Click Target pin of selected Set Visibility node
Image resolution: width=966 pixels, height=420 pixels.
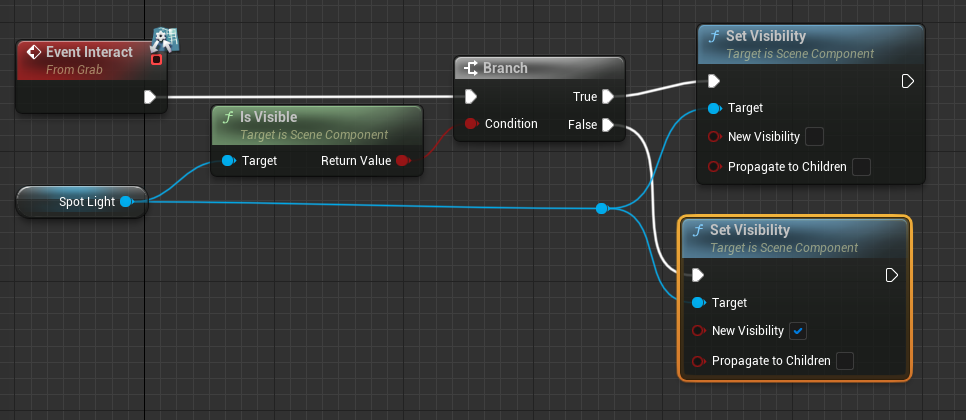tap(699, 303)
